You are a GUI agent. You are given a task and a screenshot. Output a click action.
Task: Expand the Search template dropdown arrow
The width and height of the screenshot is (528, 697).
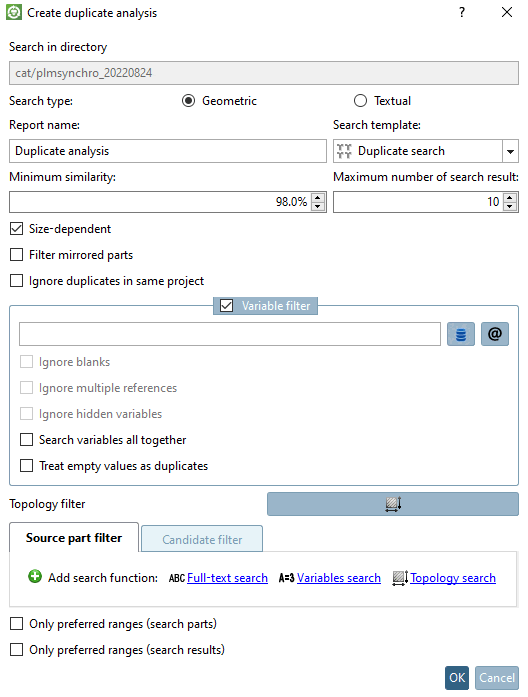[x=510, y=152]
